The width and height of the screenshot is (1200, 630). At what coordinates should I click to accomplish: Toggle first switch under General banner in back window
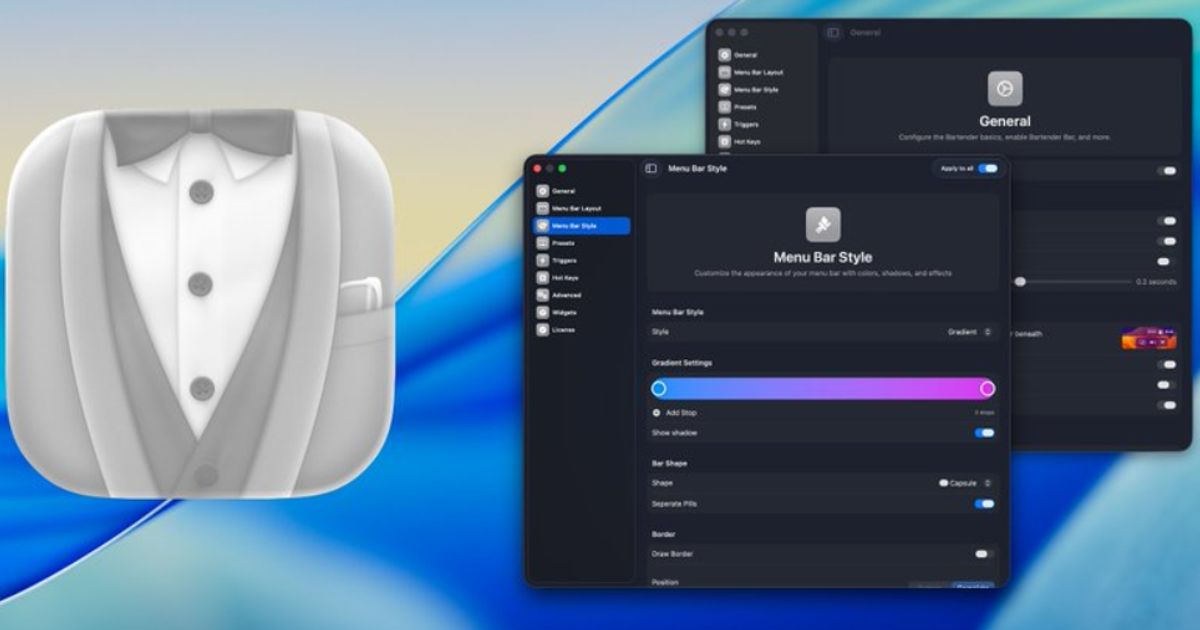[1167, 171]
